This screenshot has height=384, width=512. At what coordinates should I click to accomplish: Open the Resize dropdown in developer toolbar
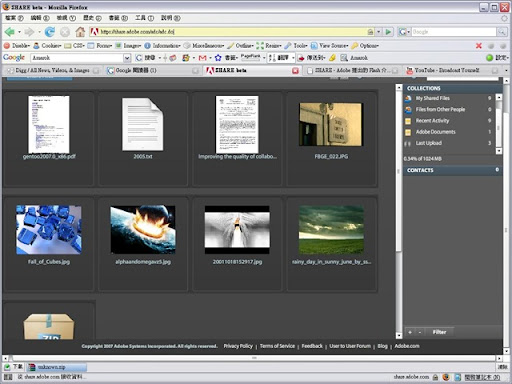click(269, 46)
